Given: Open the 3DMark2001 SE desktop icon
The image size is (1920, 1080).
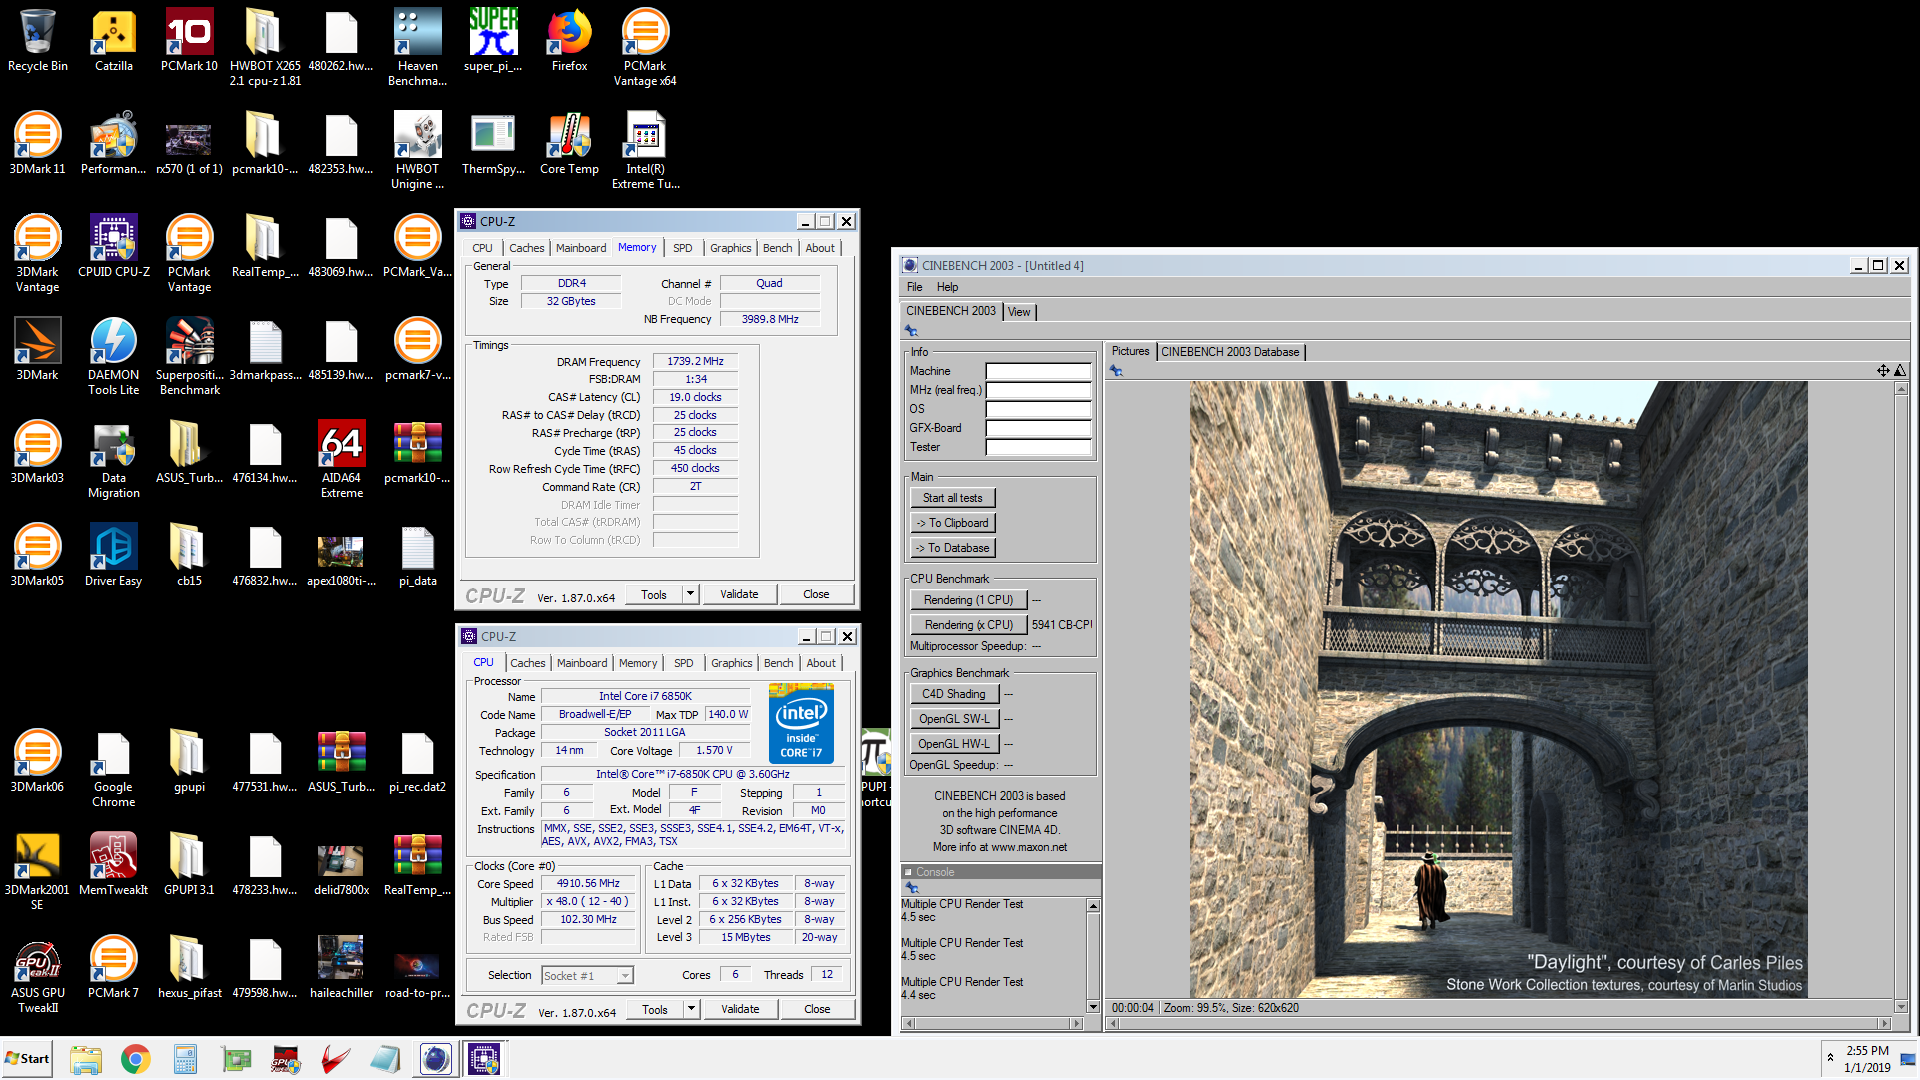Looking at the screenshot, I should tap(38, 872).
